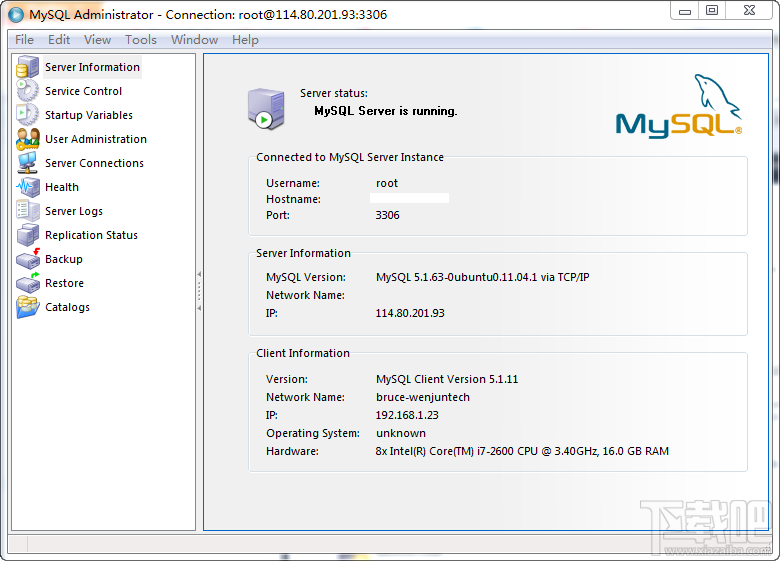Click the Health pulse icon
The image size is (780, 561).
[x=27, y=187]
